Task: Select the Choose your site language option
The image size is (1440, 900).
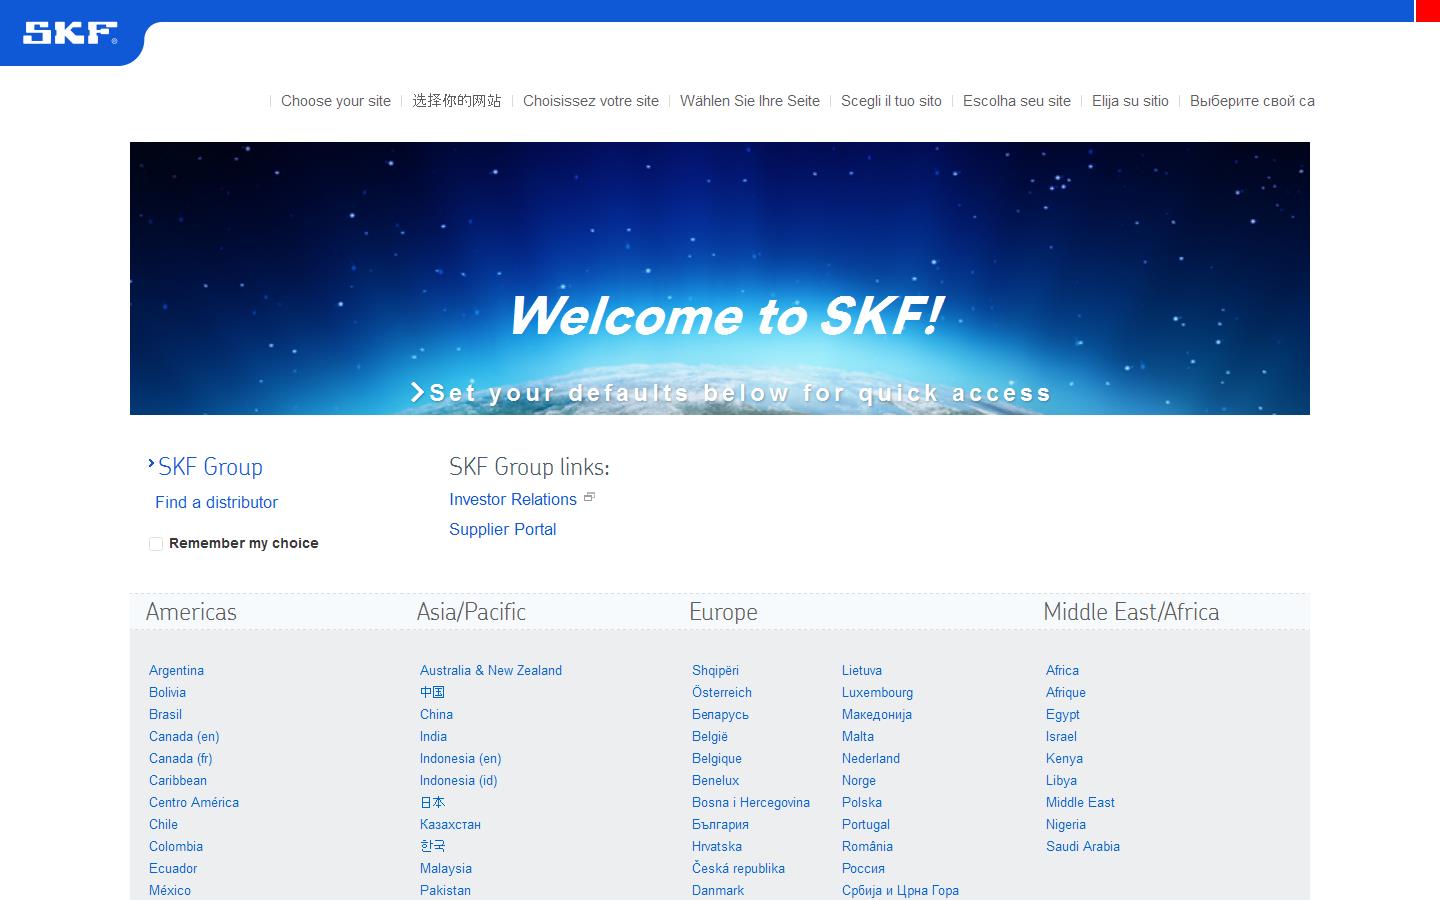Action: tap(335, 101)
